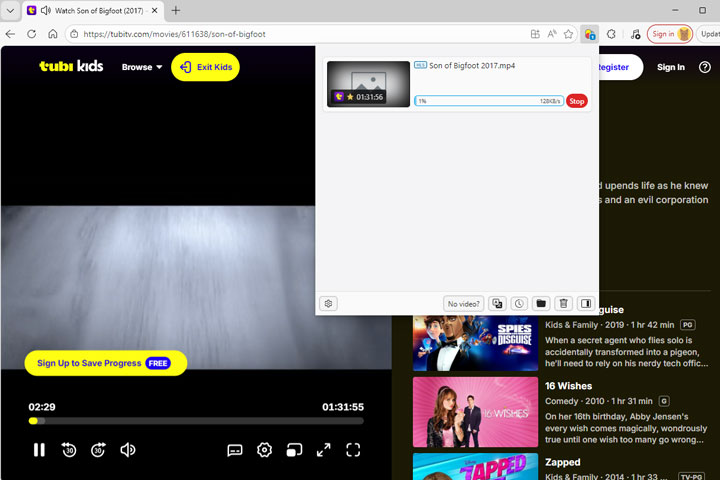Screen dimensions: 720x480
Task: Toggle closed captions in the player
Action: coord(235,450)
